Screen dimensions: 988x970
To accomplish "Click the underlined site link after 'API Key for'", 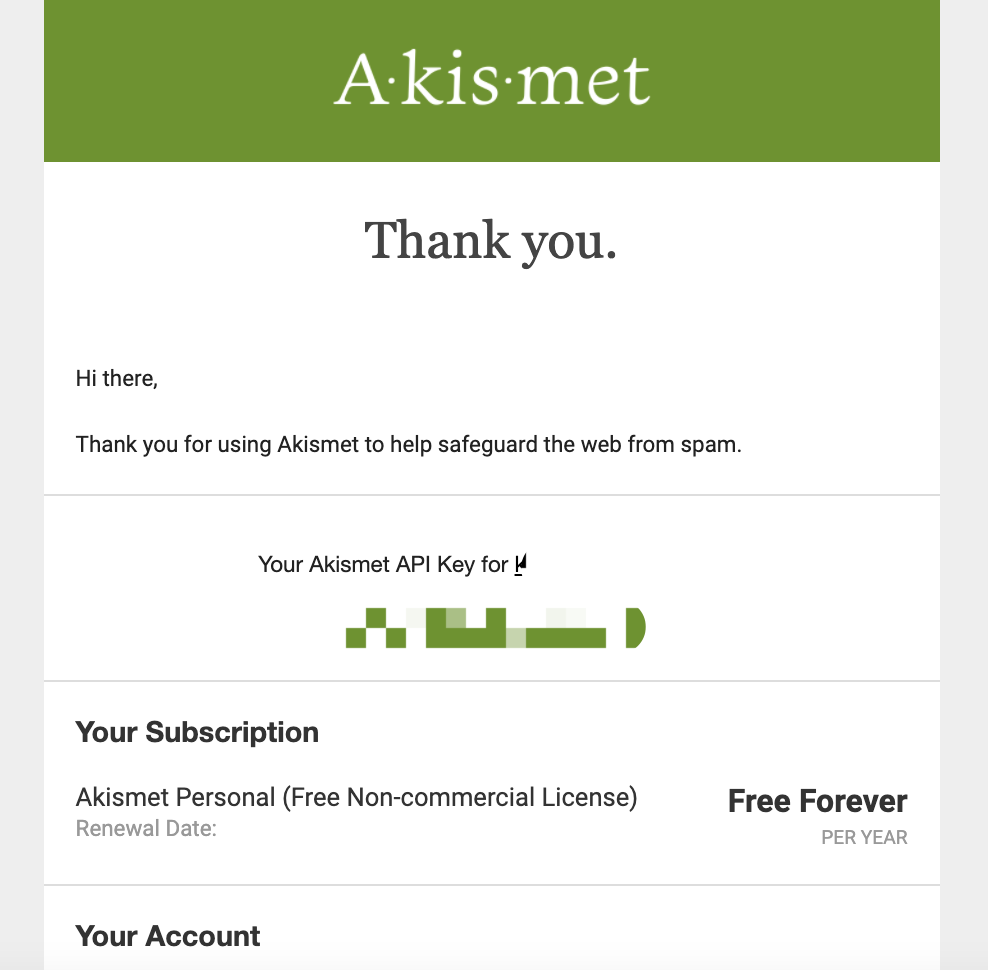I will pos(520,565).
